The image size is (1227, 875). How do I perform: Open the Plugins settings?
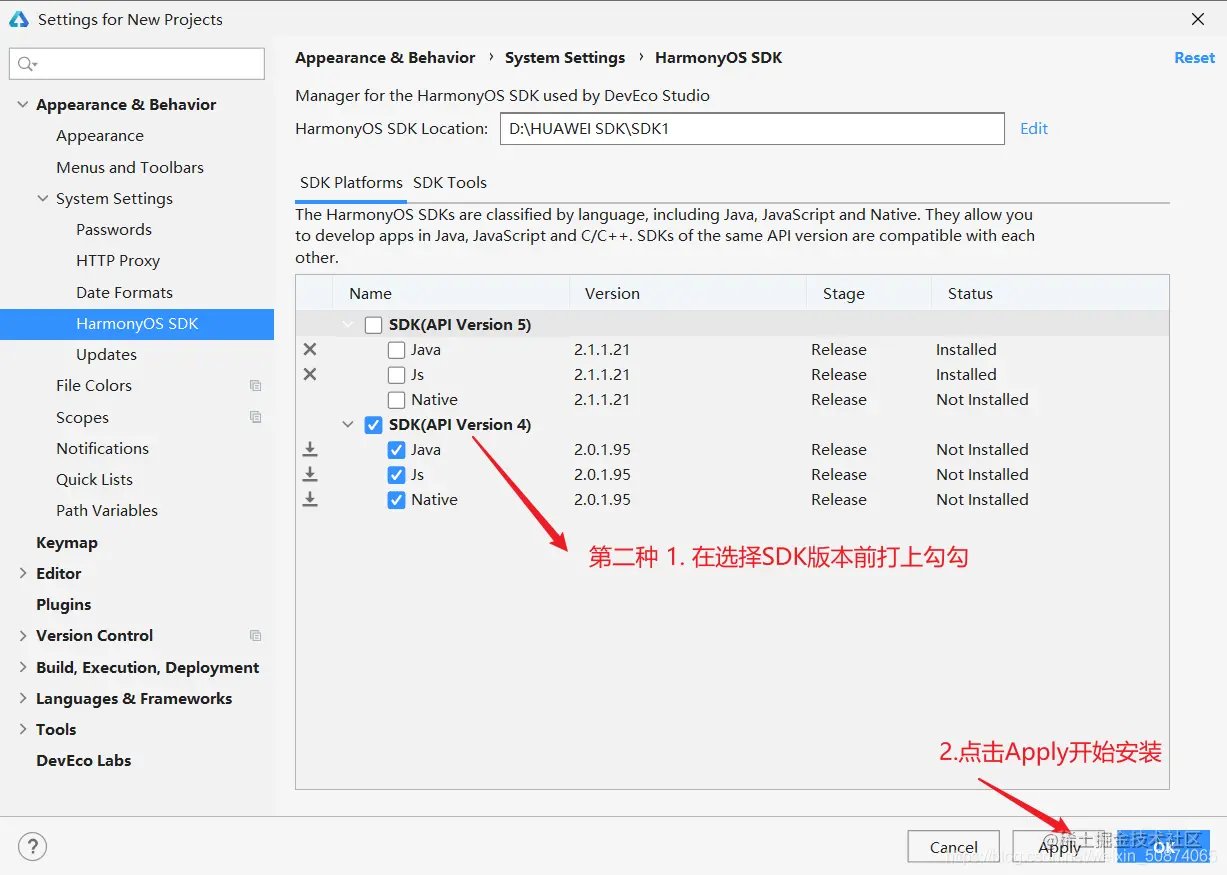(x=63, y=604)
